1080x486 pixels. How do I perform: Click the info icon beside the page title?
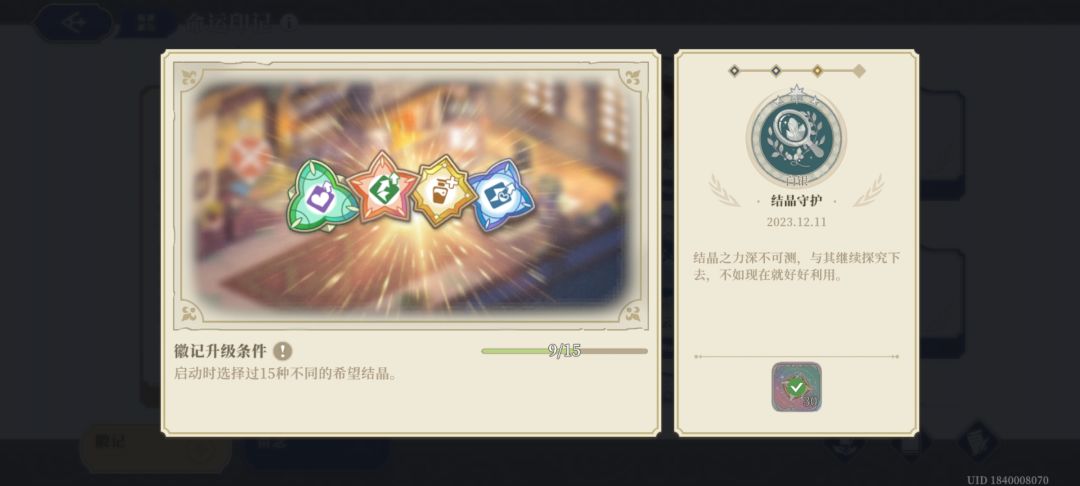[289, 23]
